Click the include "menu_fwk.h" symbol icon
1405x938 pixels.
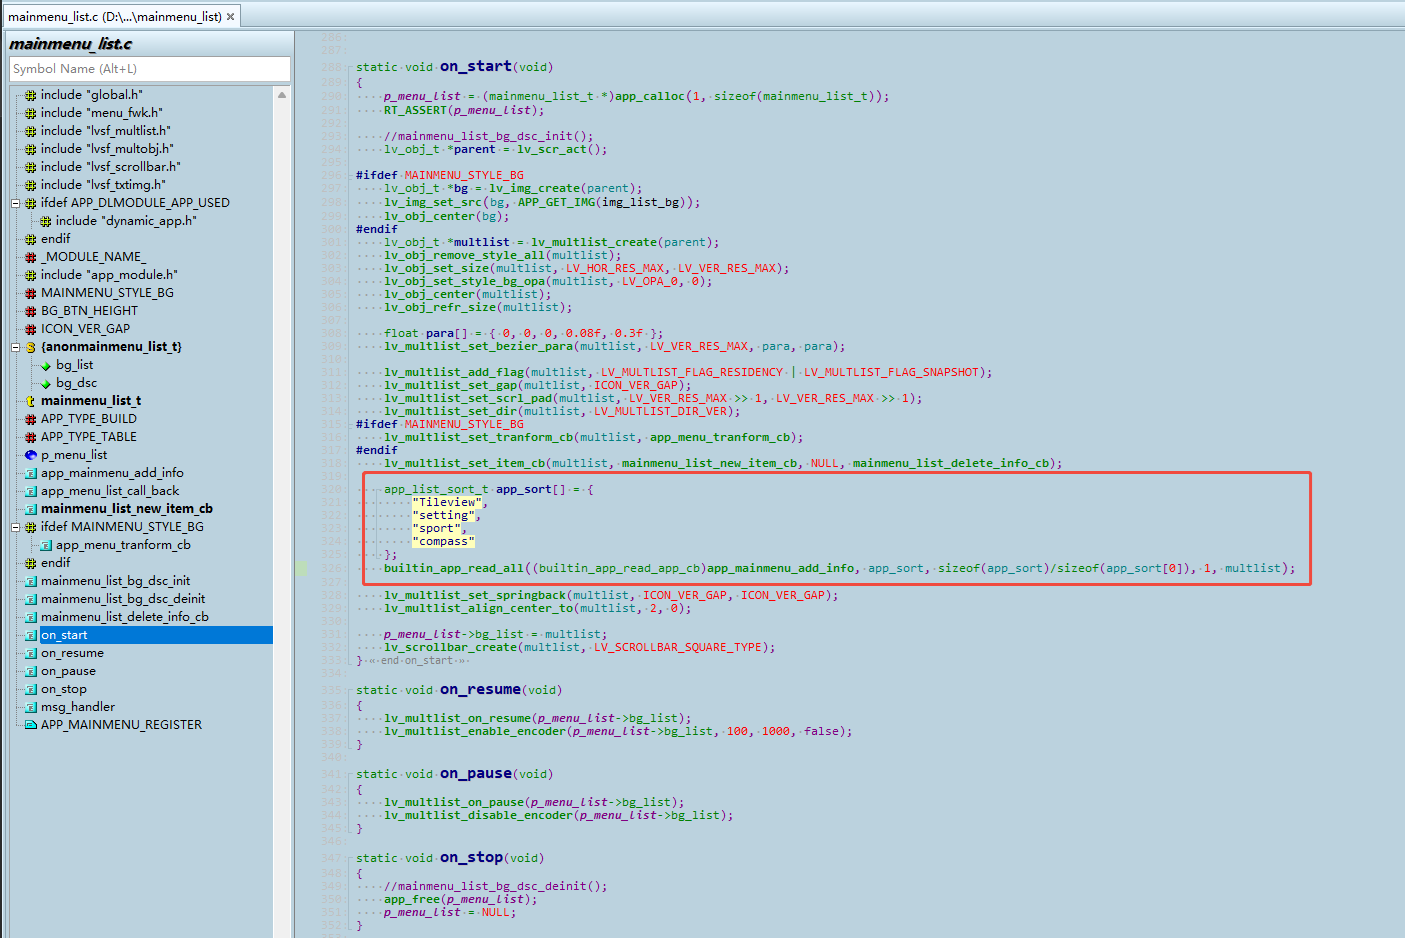point(31,113)
